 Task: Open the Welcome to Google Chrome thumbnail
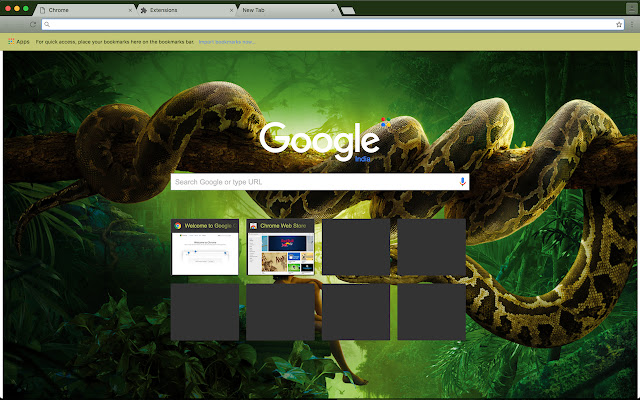[205, 247]
